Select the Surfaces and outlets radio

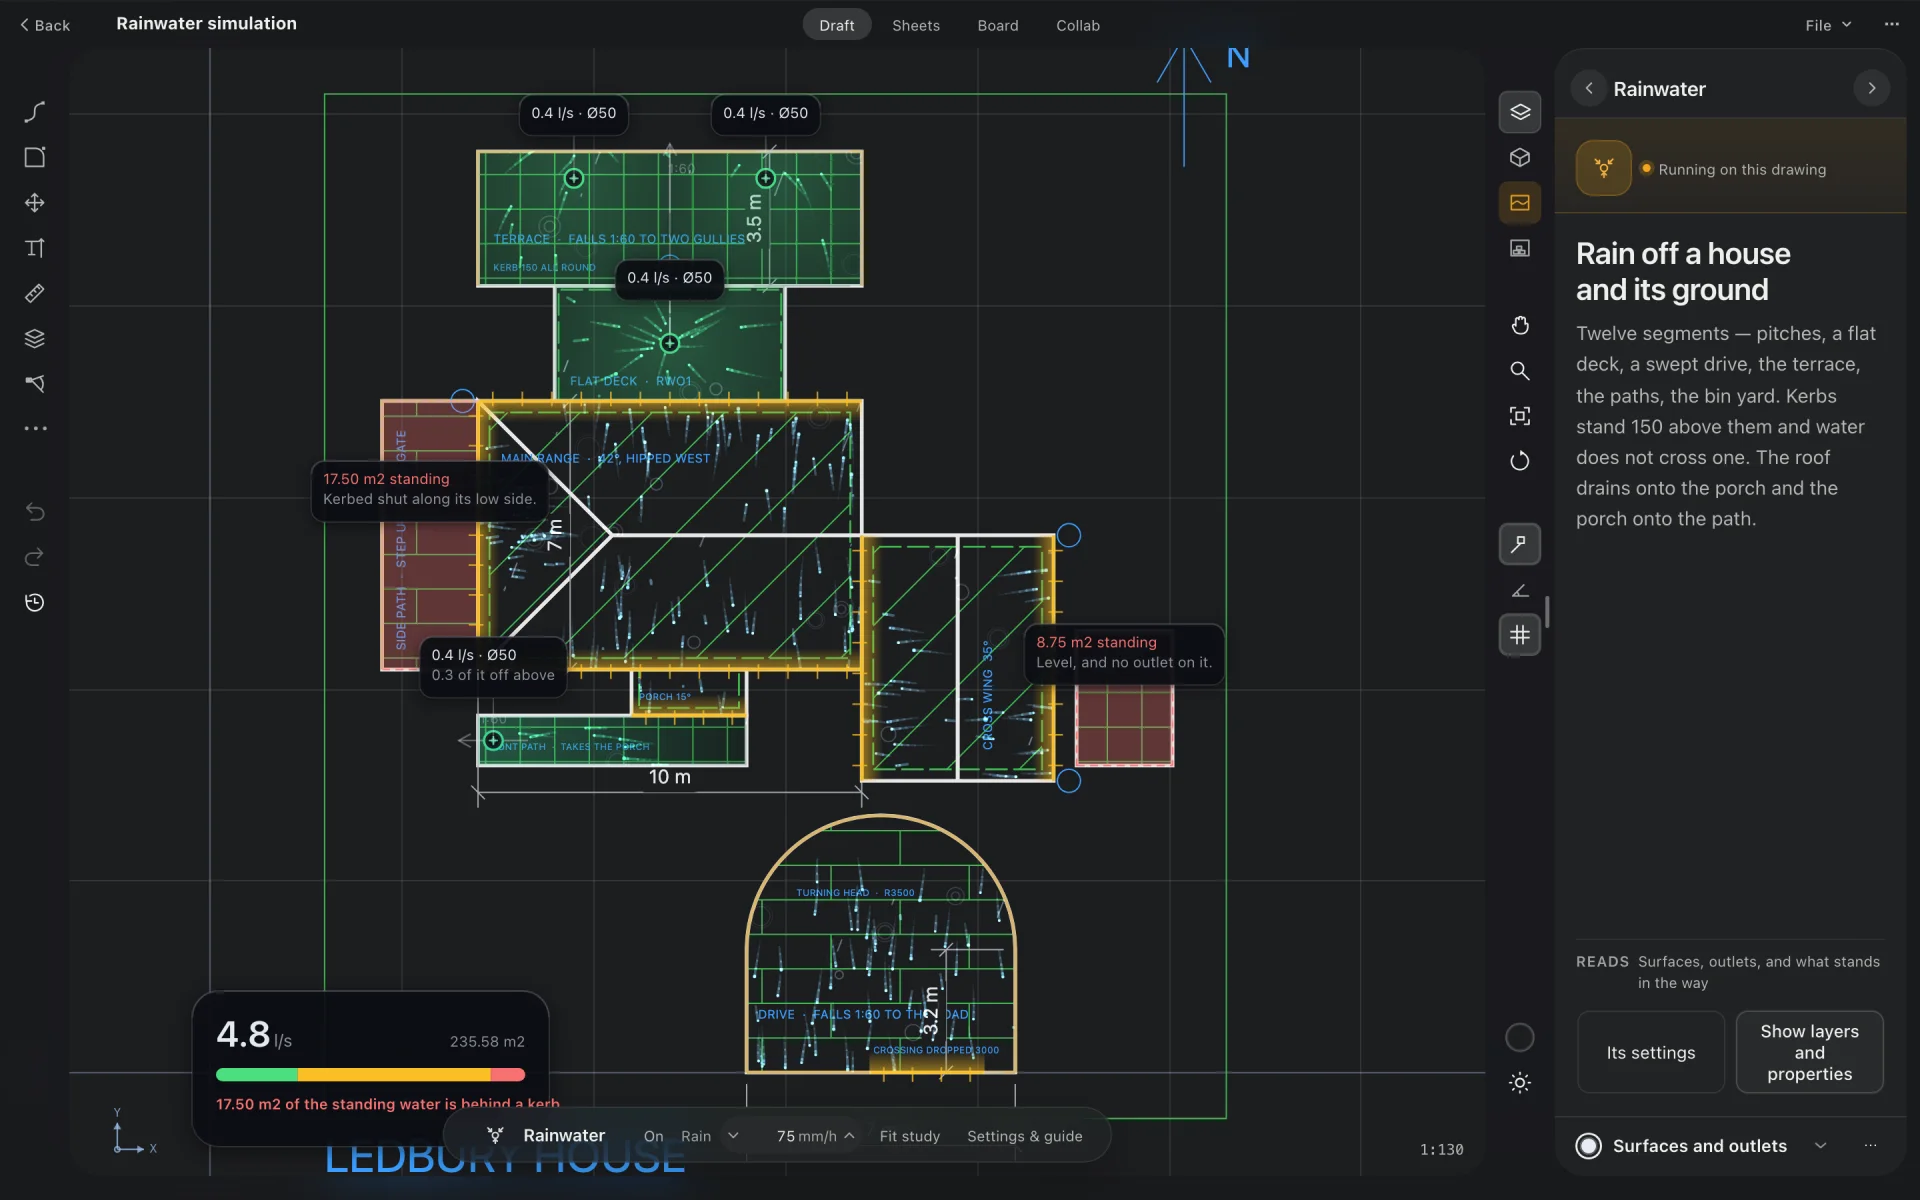[x=1588, y=1146]
